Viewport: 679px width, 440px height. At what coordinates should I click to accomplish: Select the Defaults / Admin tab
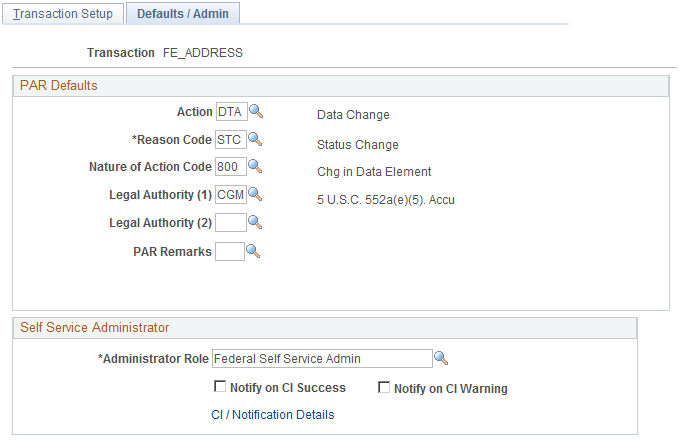tap(182, 14)
